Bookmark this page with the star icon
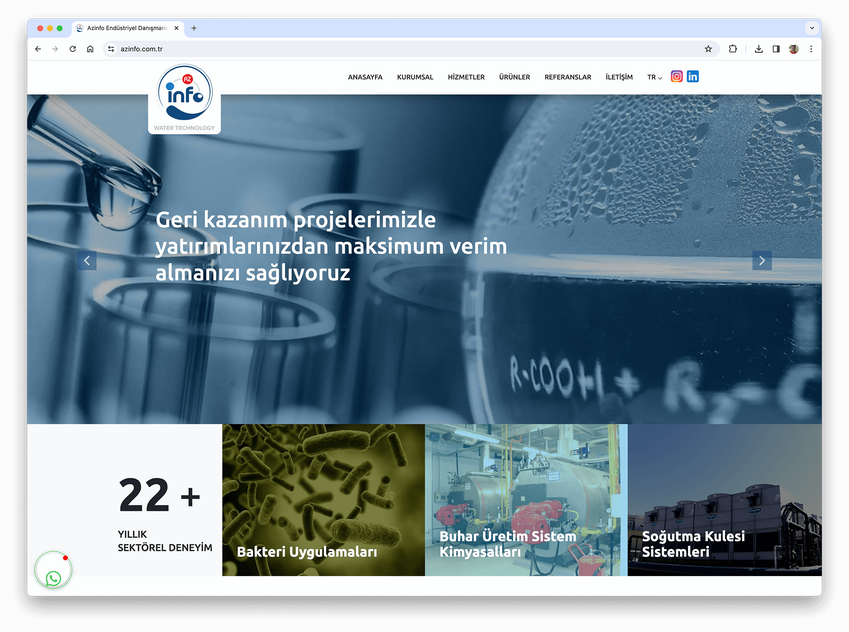 click(x=708, y=49)
